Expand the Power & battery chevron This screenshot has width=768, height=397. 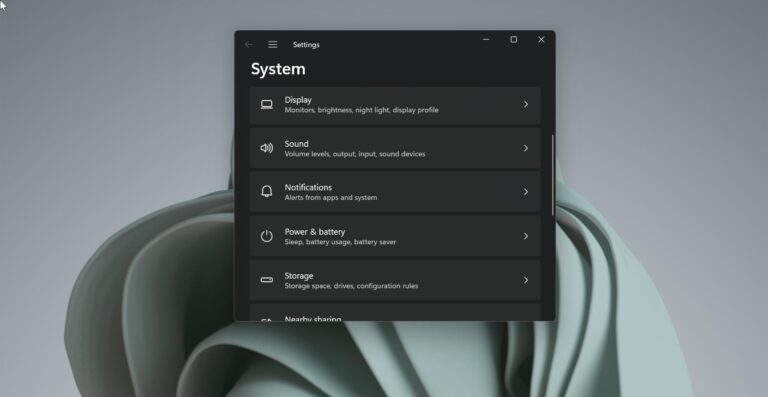(x=526, y=236)
